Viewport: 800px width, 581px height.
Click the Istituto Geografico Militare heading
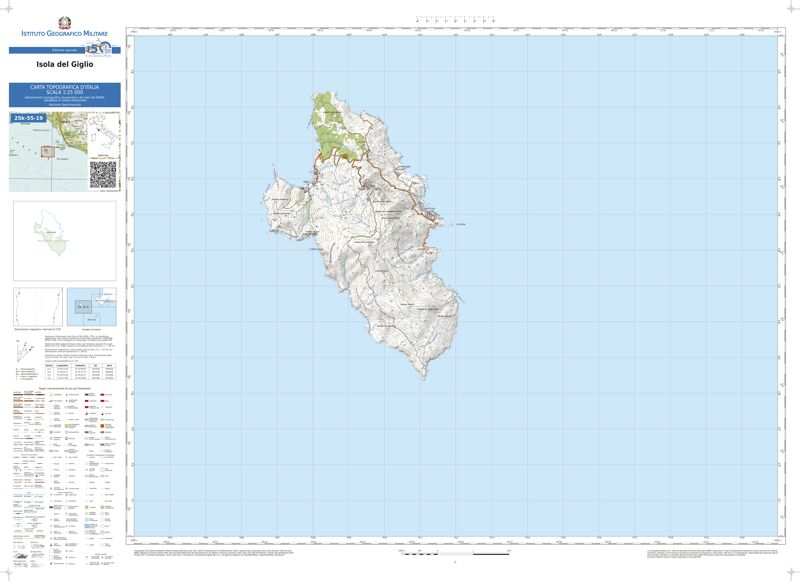pos(65,36)
